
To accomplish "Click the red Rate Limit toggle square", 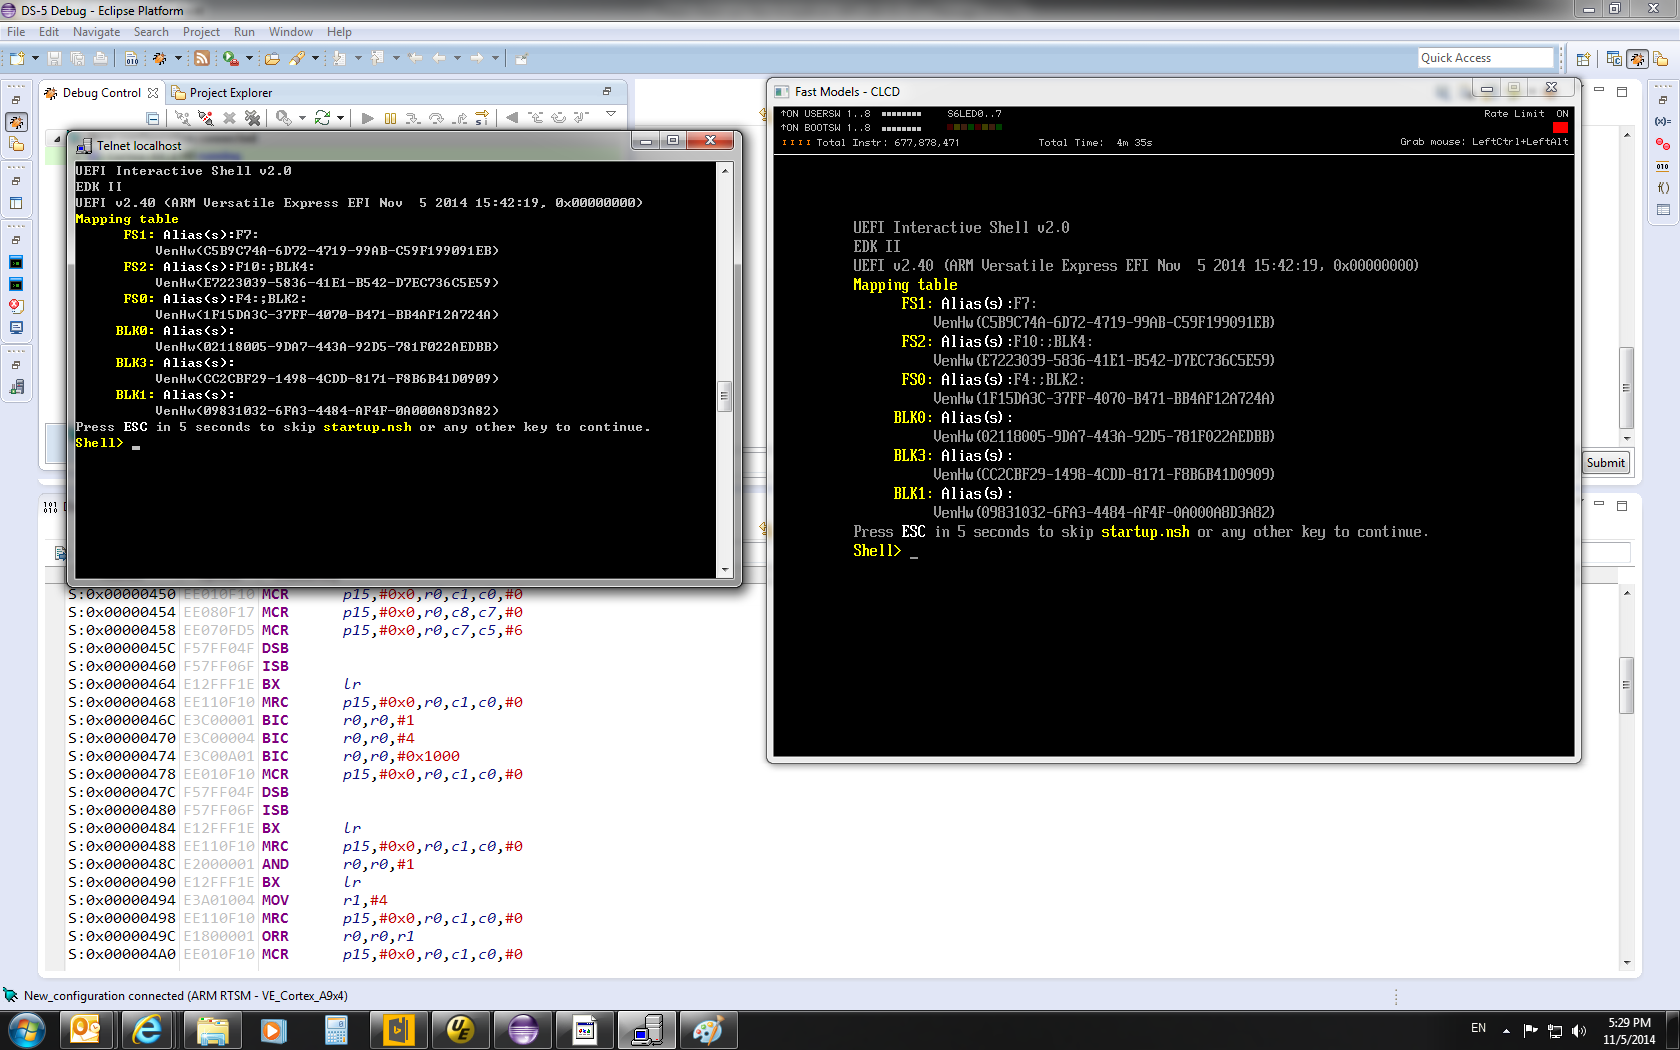I will point(1560,128).
